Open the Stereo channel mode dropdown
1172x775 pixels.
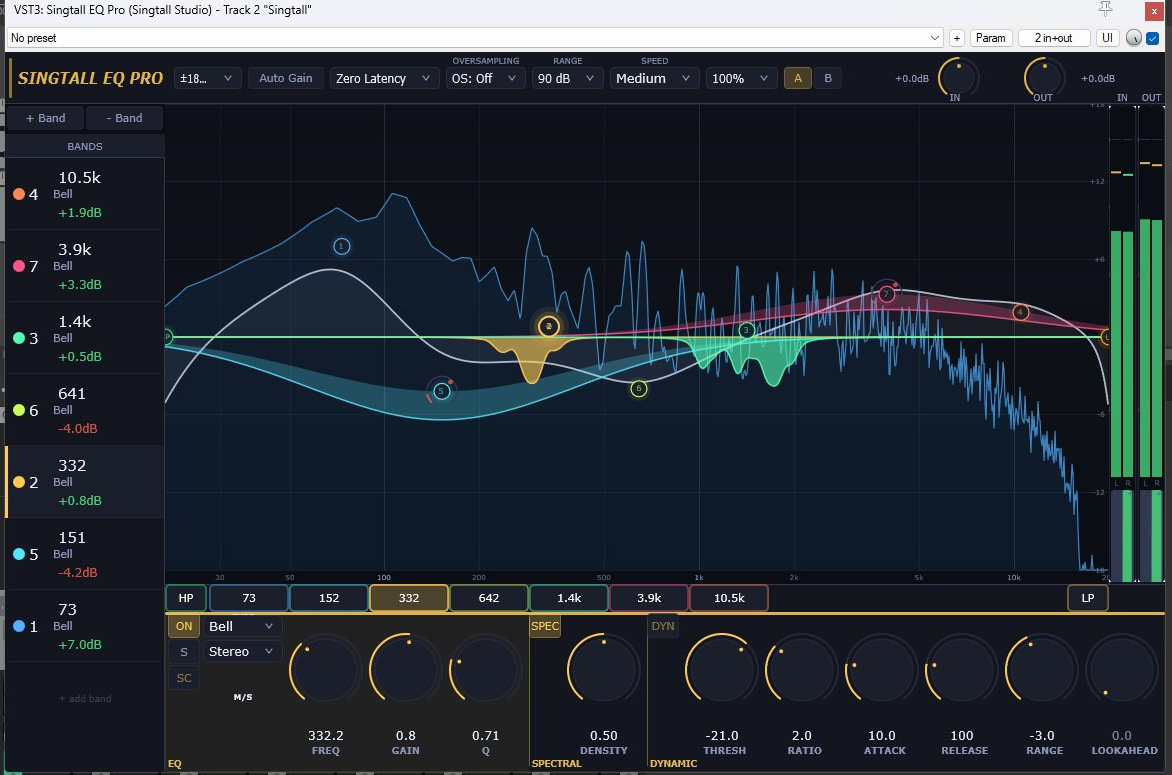point(241,652)
